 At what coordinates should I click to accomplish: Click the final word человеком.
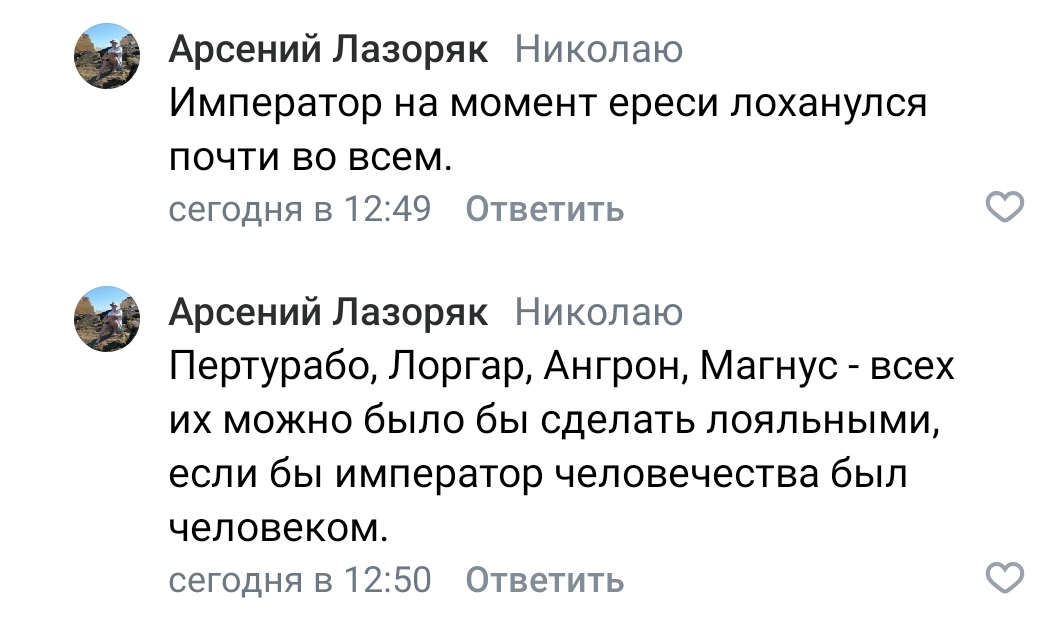(278, 528)
